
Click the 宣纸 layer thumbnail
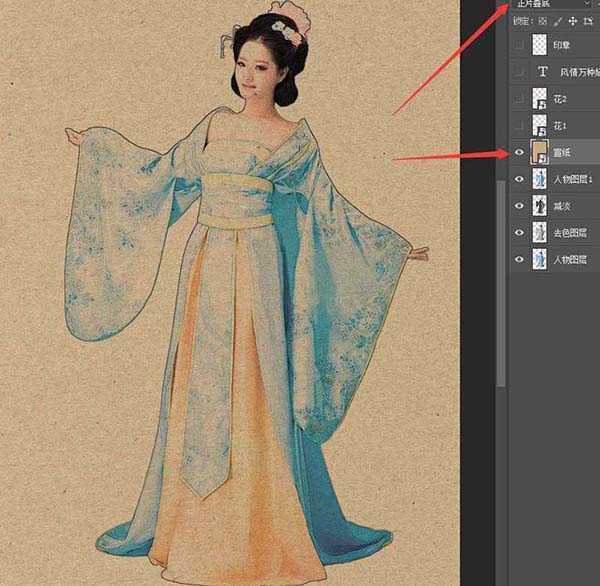point(541,153)
